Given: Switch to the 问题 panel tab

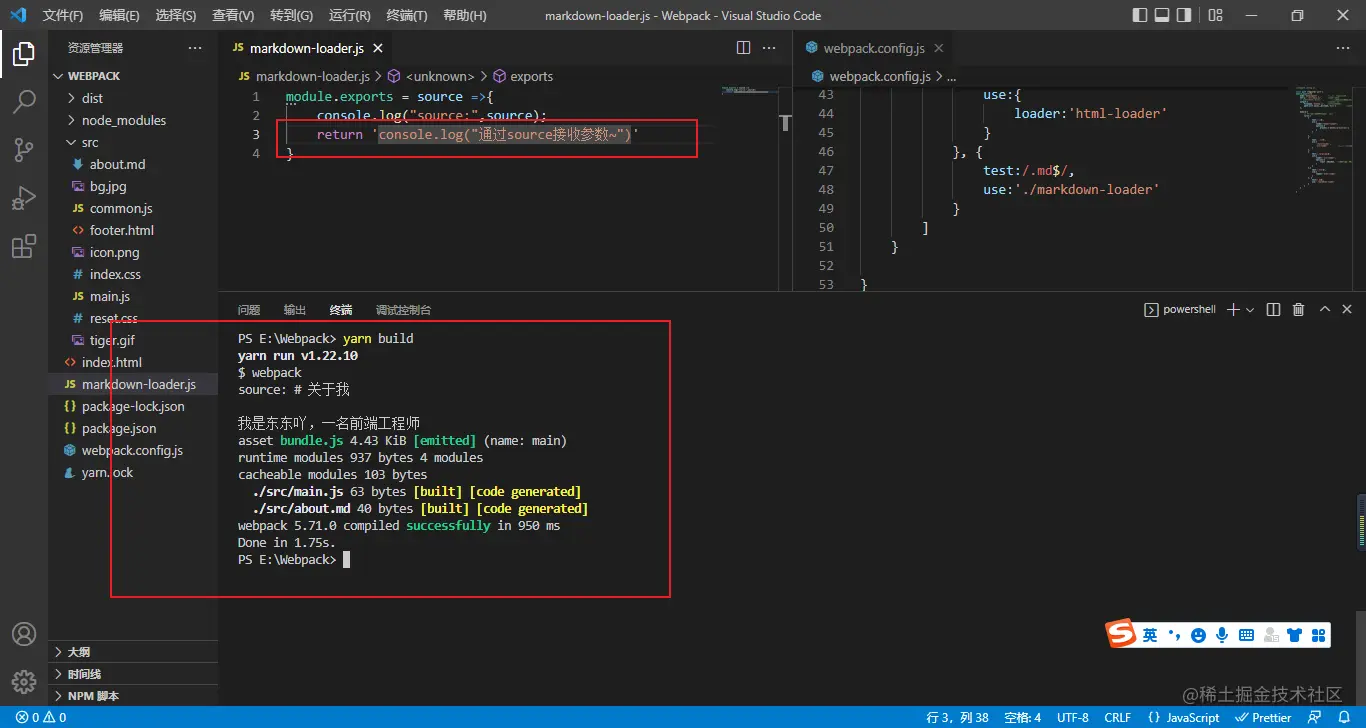Looking at the screenshot, I should (x=249, y=310).
